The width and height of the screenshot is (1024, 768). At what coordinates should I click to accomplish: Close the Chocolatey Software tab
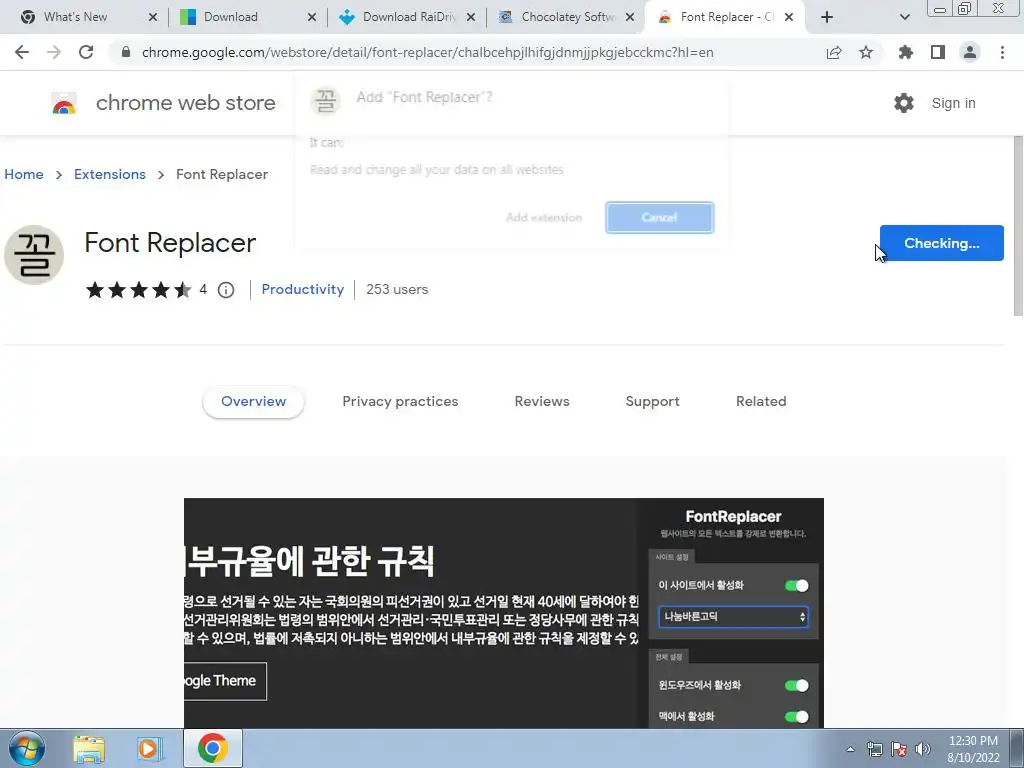tap(630, 17)
